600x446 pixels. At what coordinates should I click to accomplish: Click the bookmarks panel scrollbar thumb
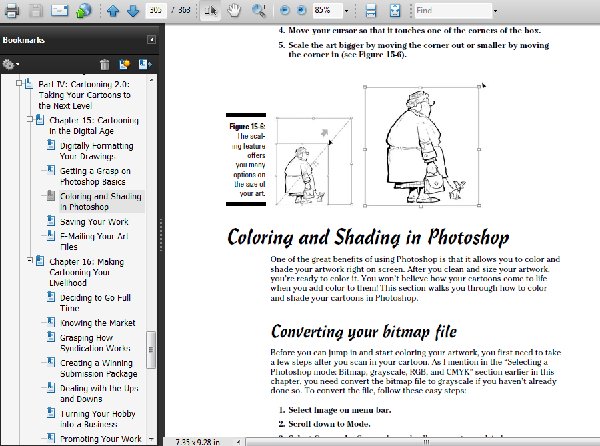tap(151, 350)
